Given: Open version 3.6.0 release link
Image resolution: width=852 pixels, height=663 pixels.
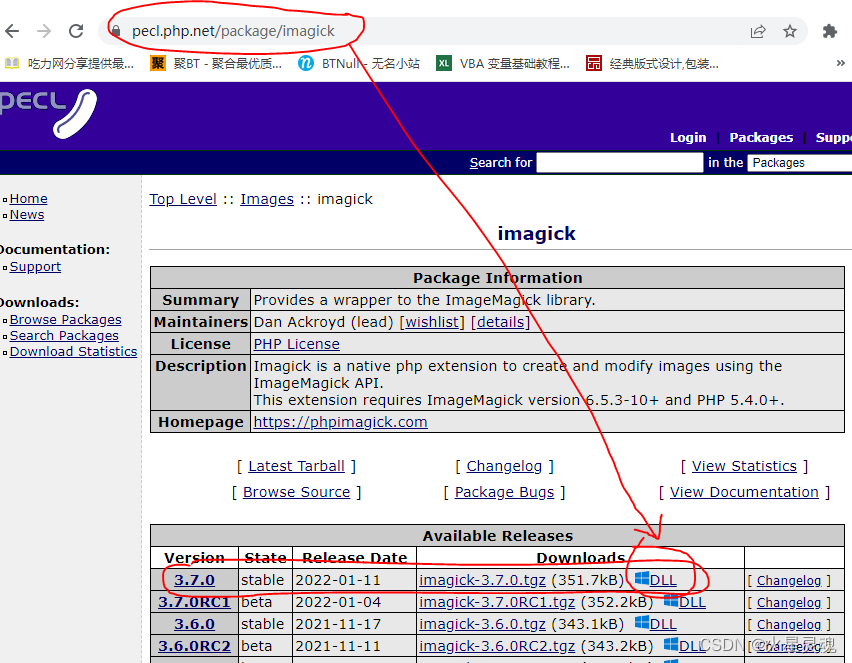Looking at the screenshot, I should [195, 624].
